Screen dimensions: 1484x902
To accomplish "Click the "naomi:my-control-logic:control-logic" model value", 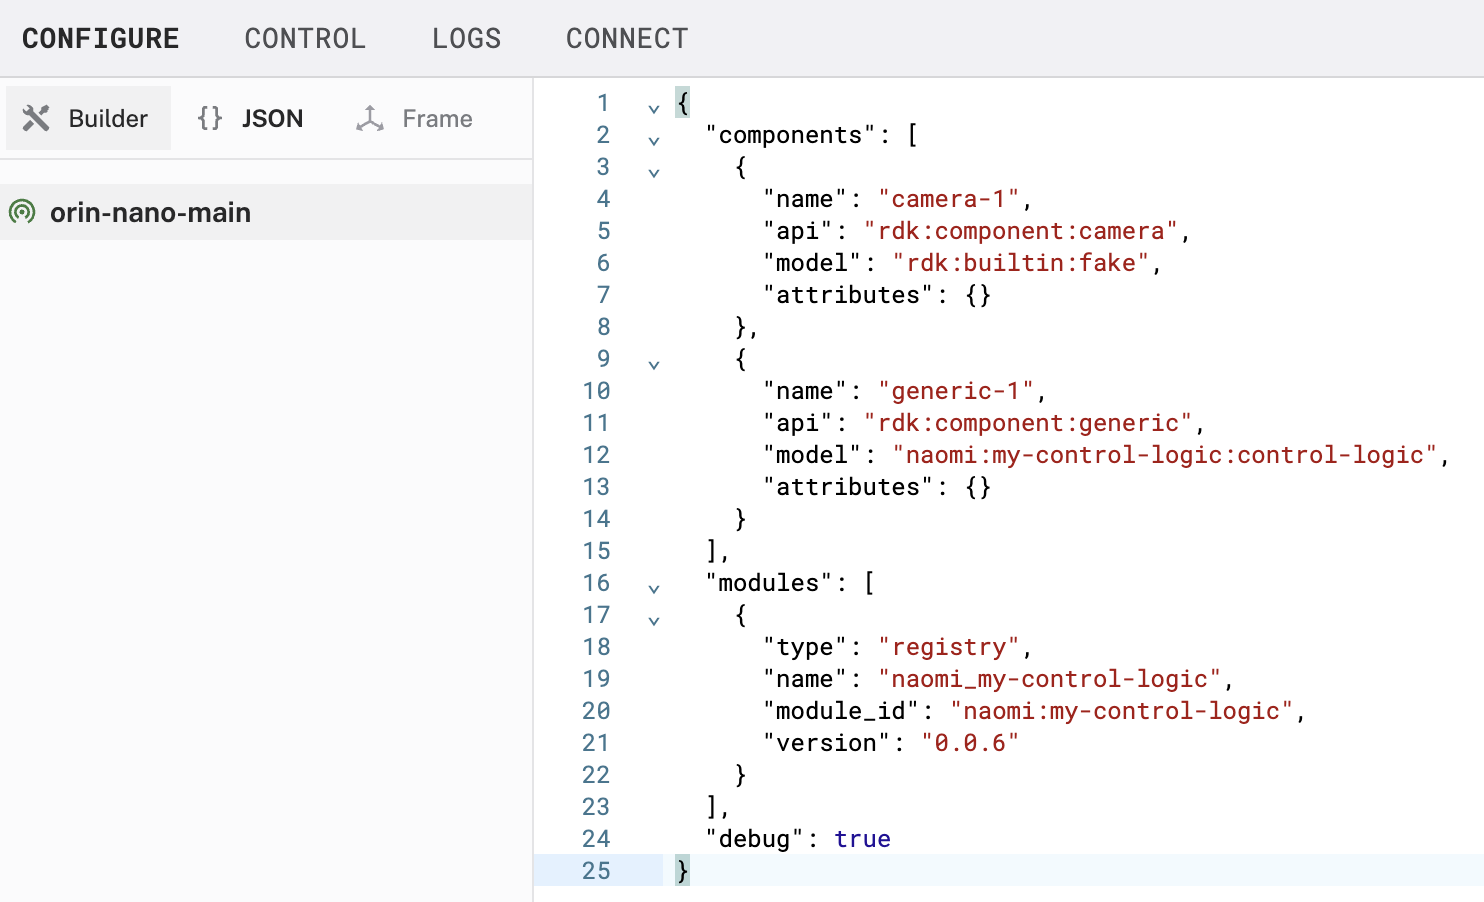I will (1165, 455).
